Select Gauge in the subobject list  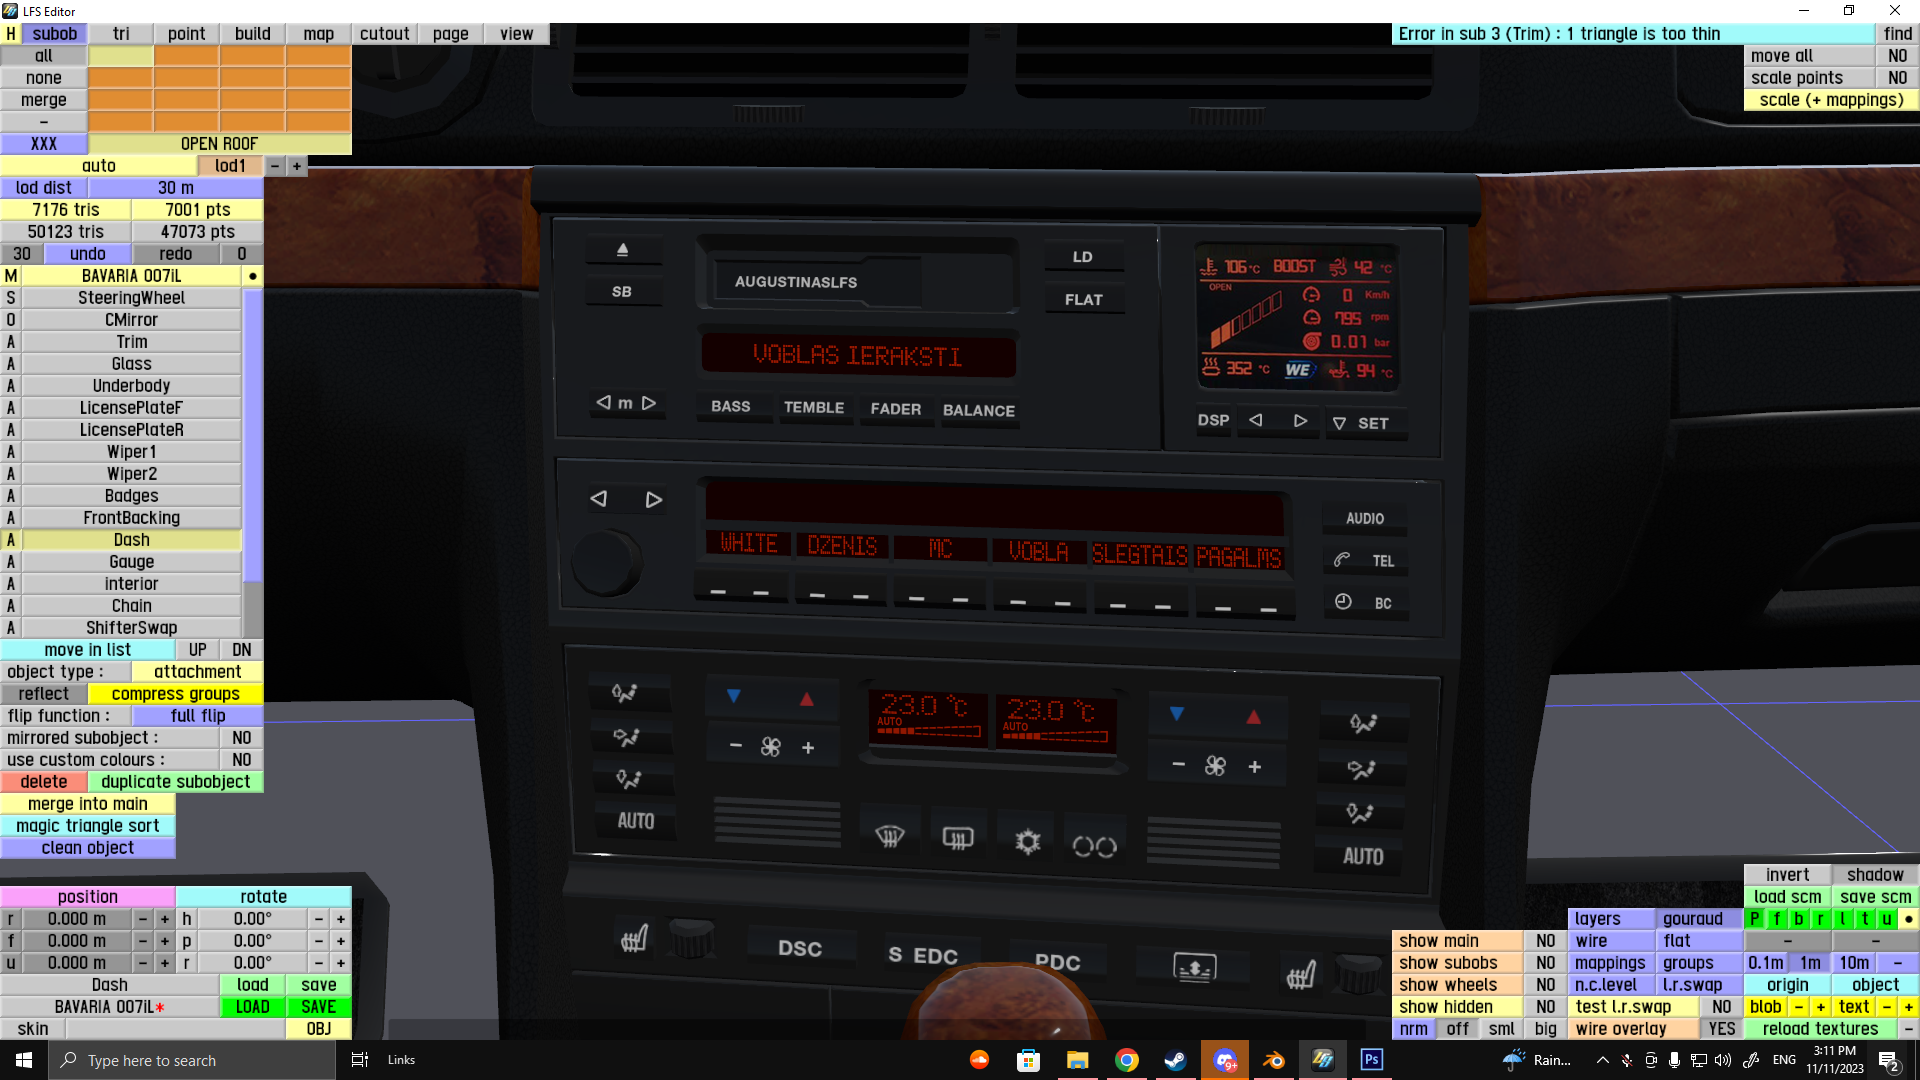pyautogui.click(x=131, y=562)
